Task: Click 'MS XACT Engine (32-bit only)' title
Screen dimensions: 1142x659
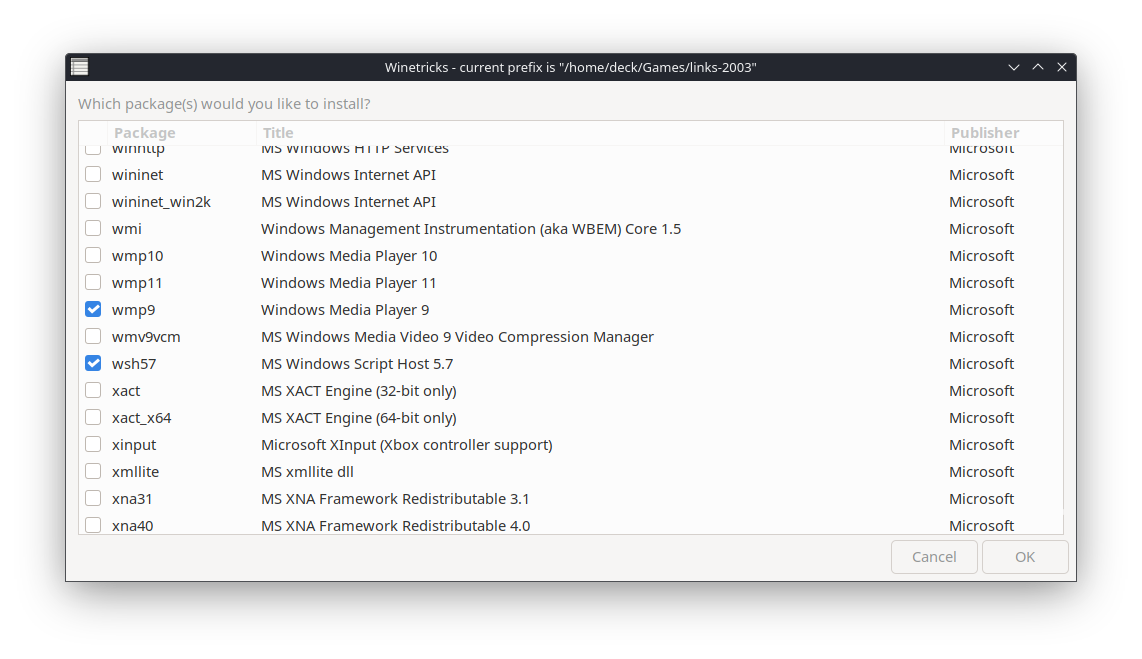Action: click(x=358, y=390)
